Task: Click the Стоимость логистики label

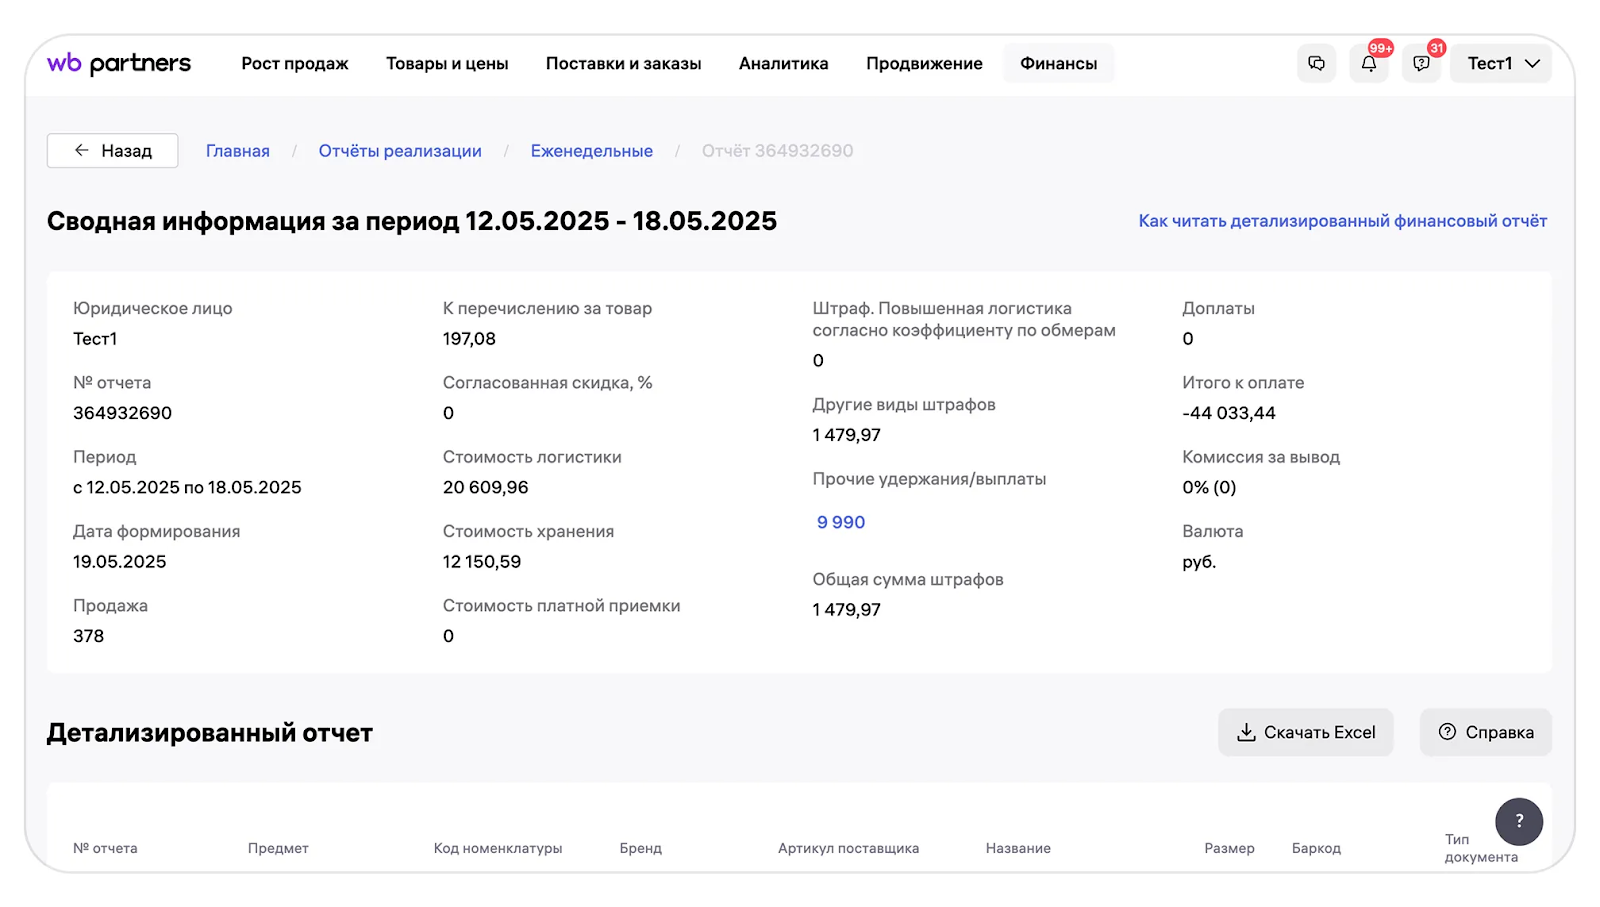Action: 532,457
